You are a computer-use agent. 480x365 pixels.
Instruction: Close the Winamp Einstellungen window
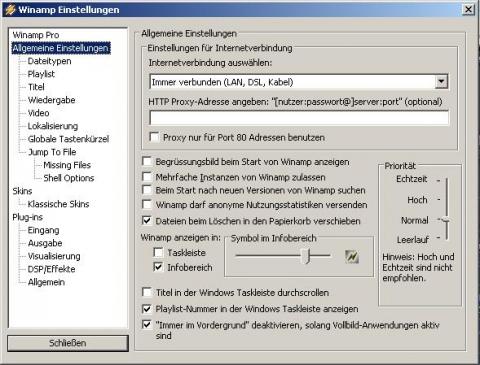468,9
